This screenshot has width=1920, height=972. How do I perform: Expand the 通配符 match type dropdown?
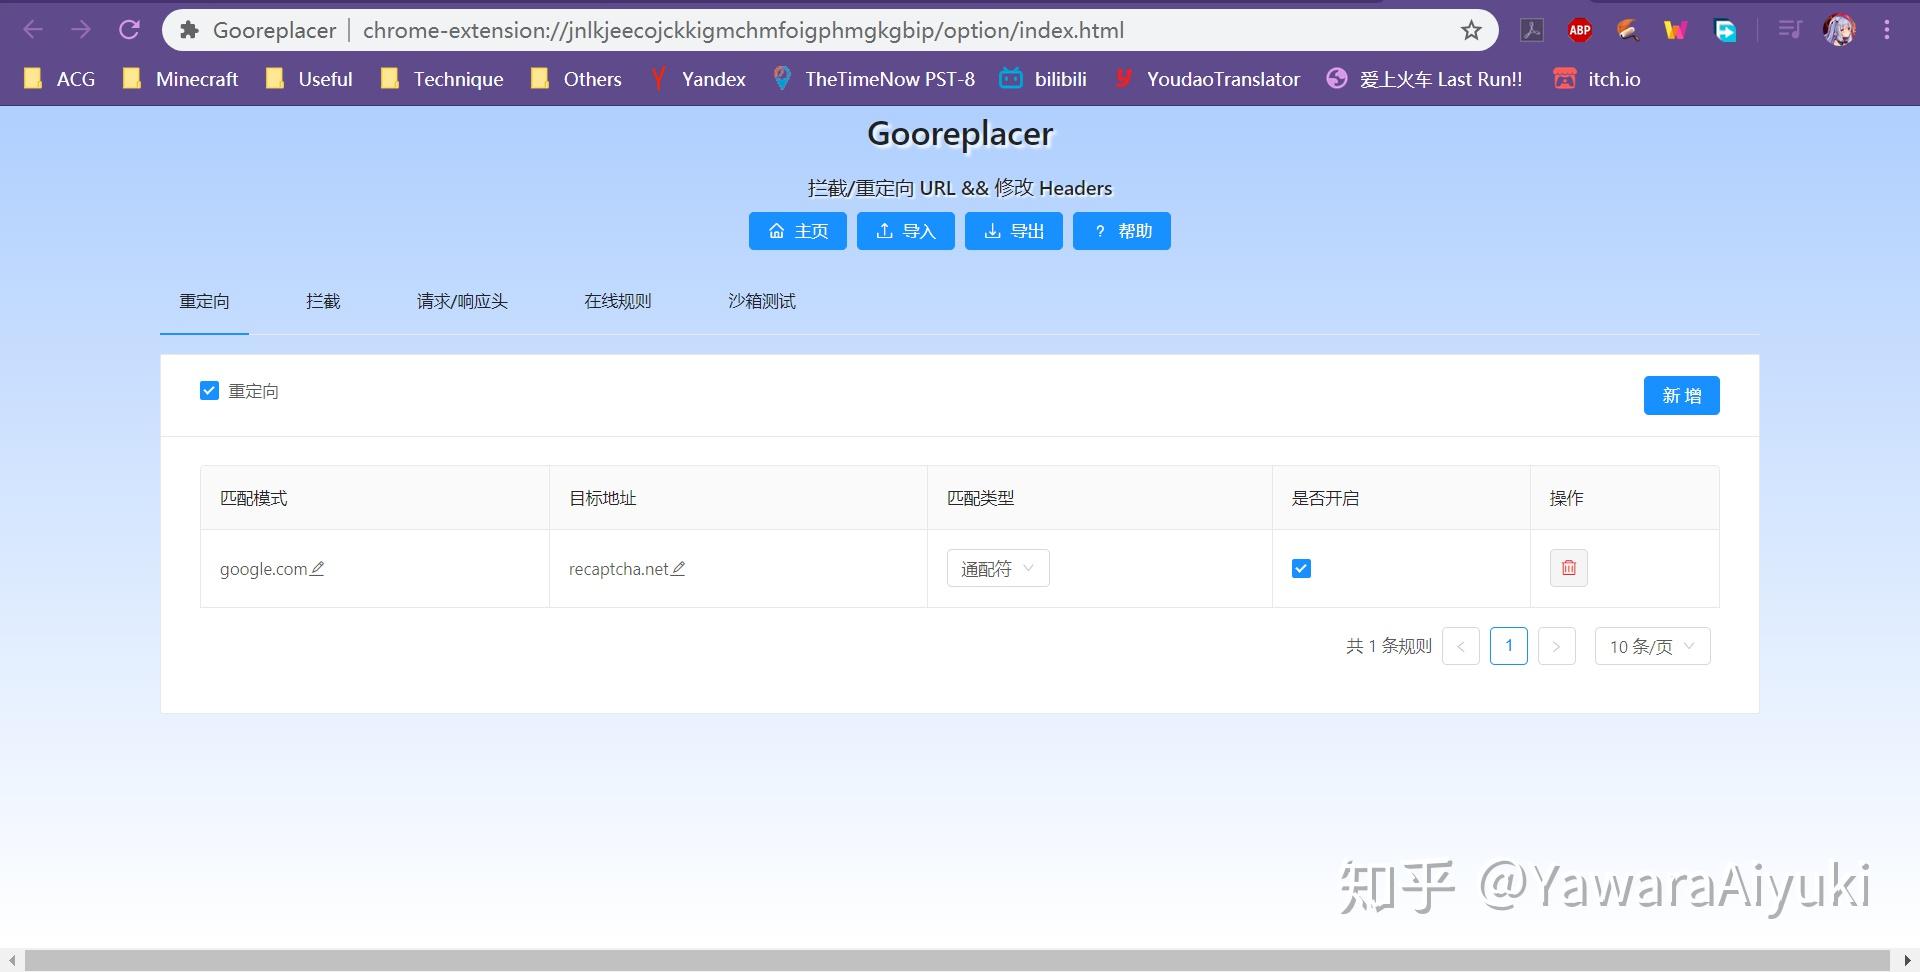tap(998, 568)
